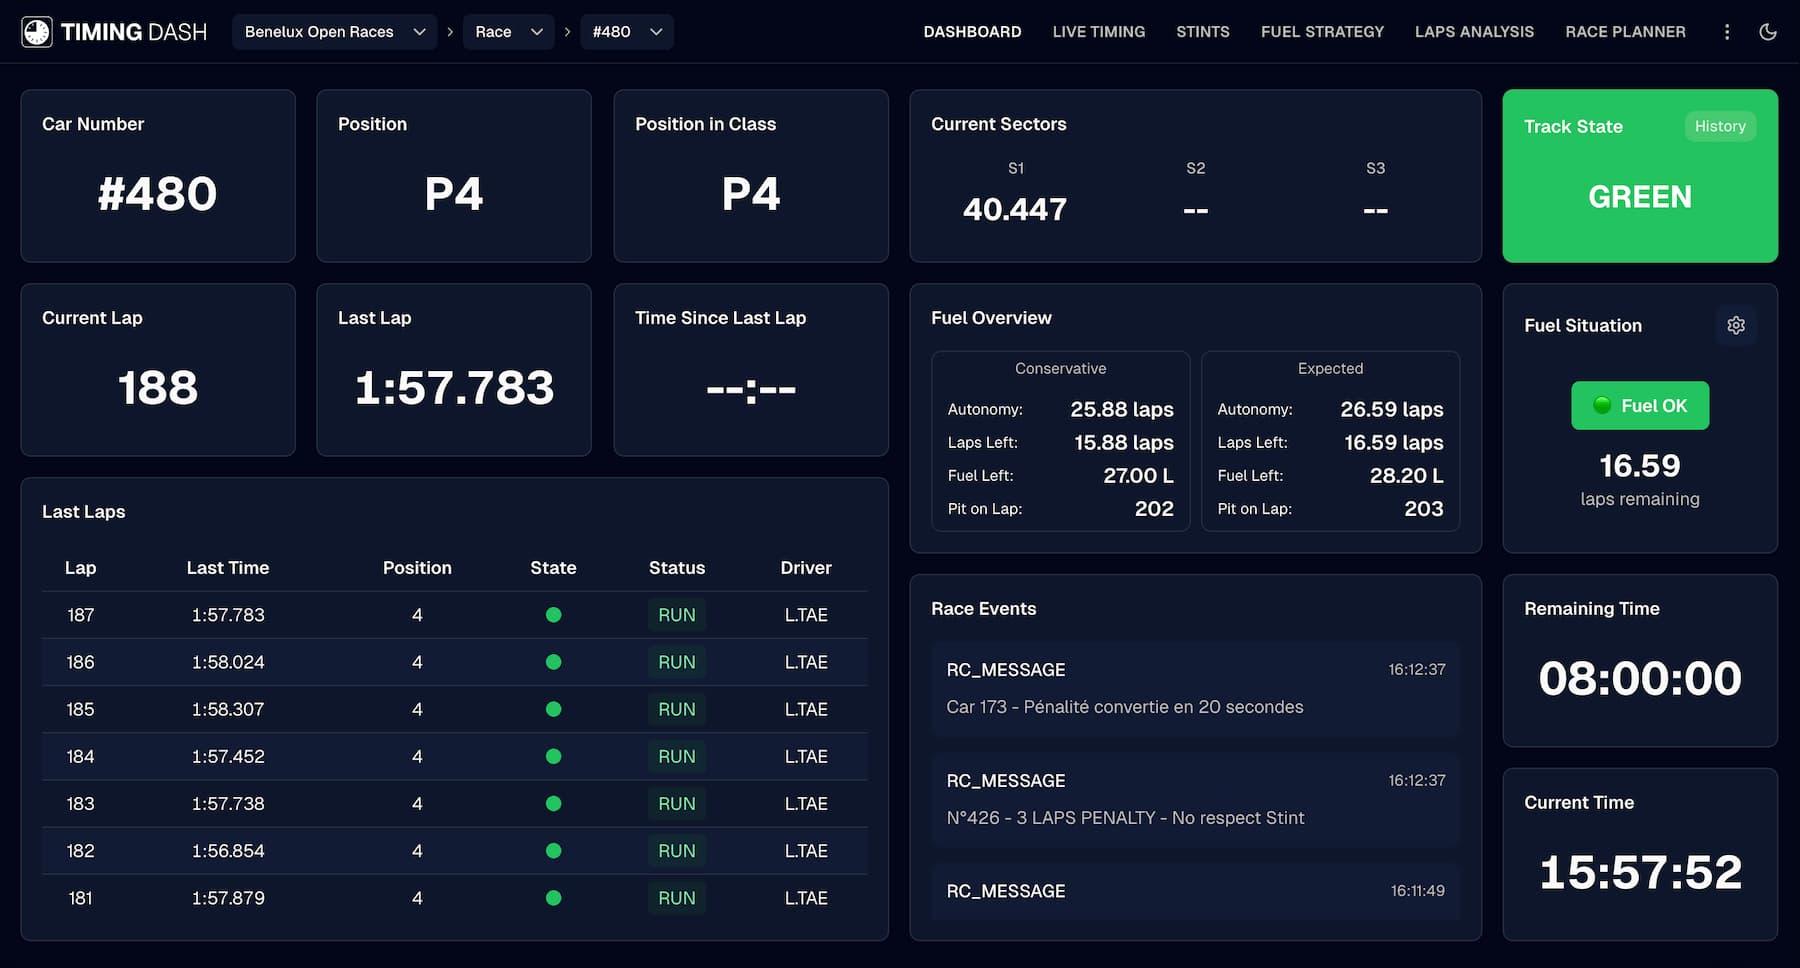Click the state dot on lap 184 row
This screenshot has width=1800, height=968.
[x=553, y=756]
